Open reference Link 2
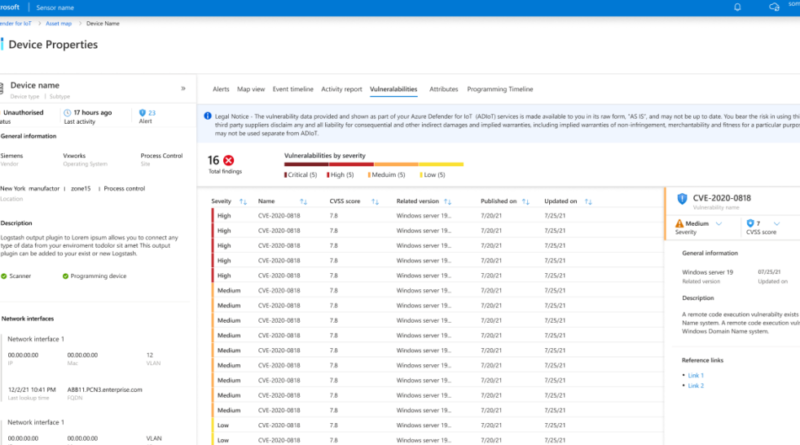Image resolution: width=800 pixels, height=445 pixels. (696, 386)
